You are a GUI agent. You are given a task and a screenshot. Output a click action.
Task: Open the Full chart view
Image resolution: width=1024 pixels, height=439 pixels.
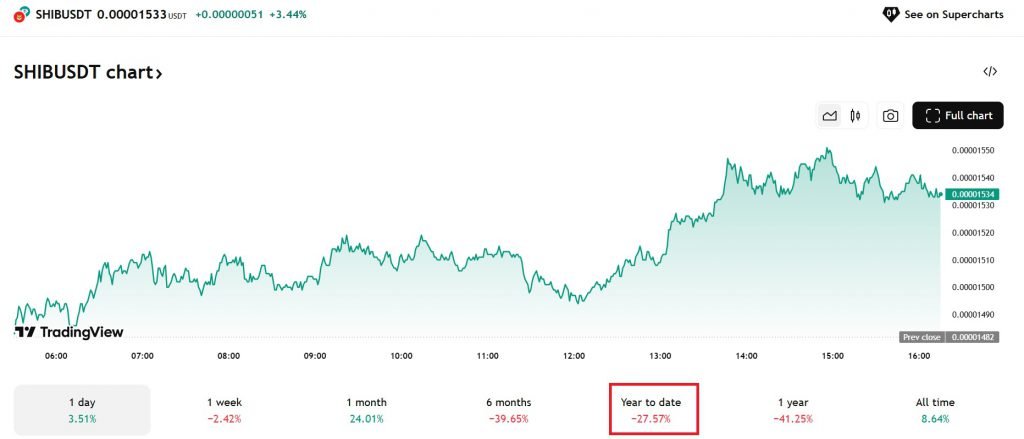pos(957,116)
